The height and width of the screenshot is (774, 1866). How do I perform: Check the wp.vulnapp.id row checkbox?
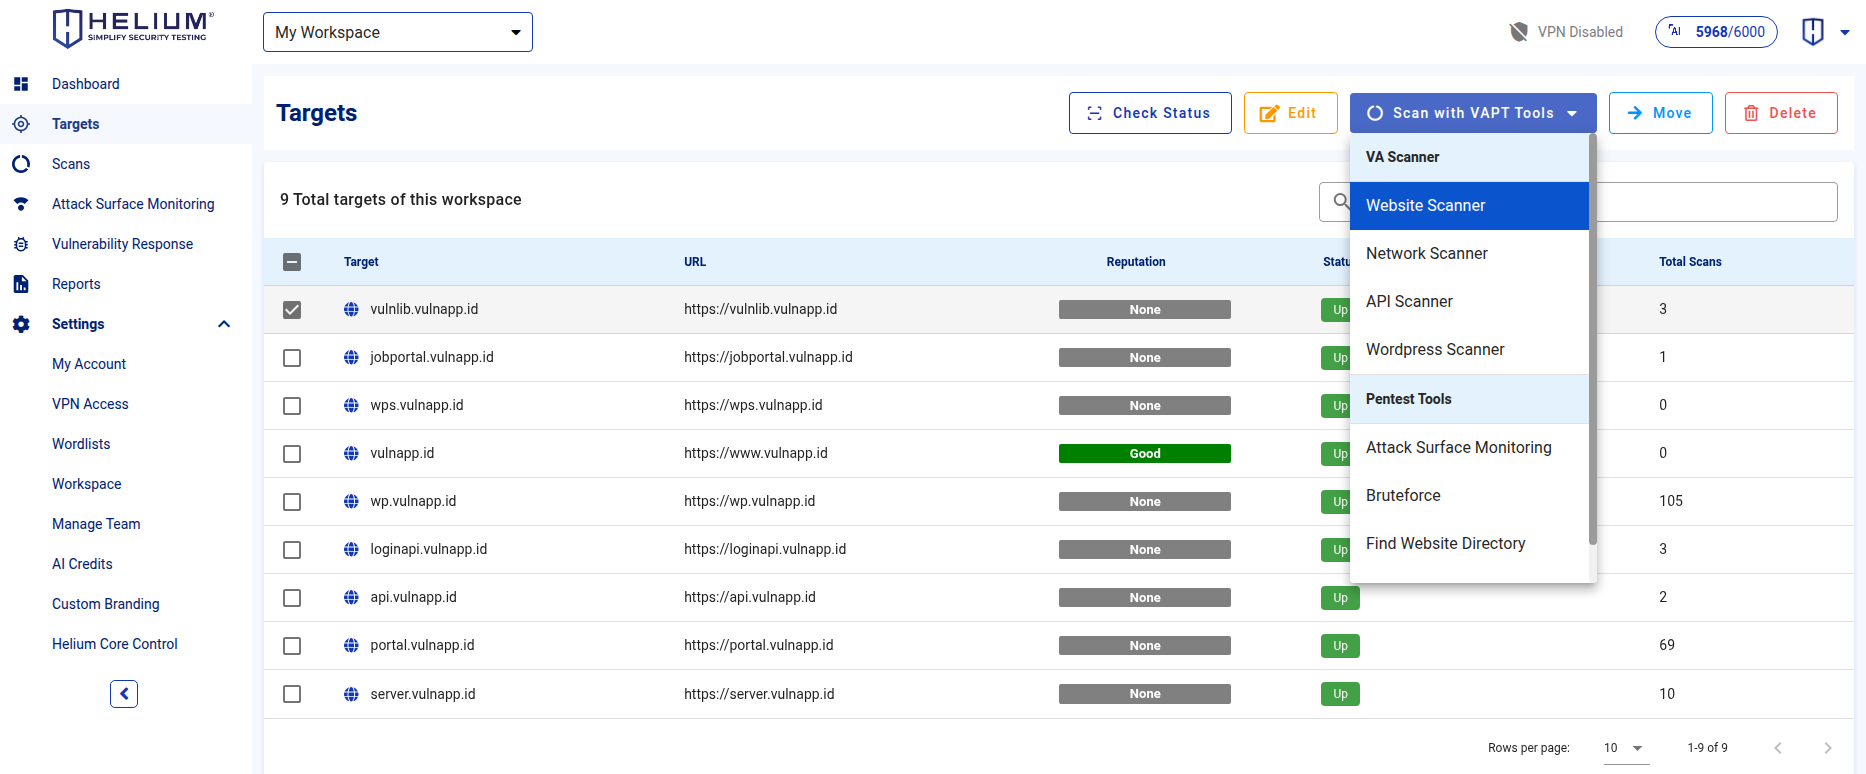click(292, 502)
